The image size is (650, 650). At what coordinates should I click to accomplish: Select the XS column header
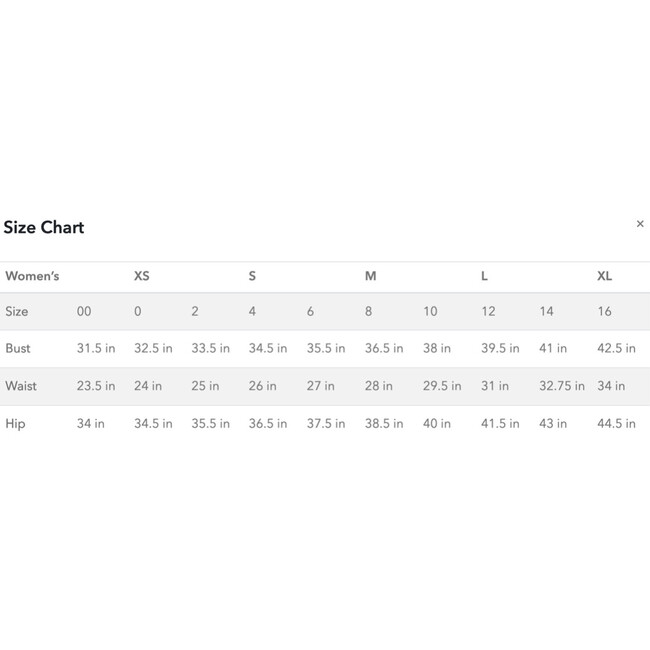(x=141, y=276)
